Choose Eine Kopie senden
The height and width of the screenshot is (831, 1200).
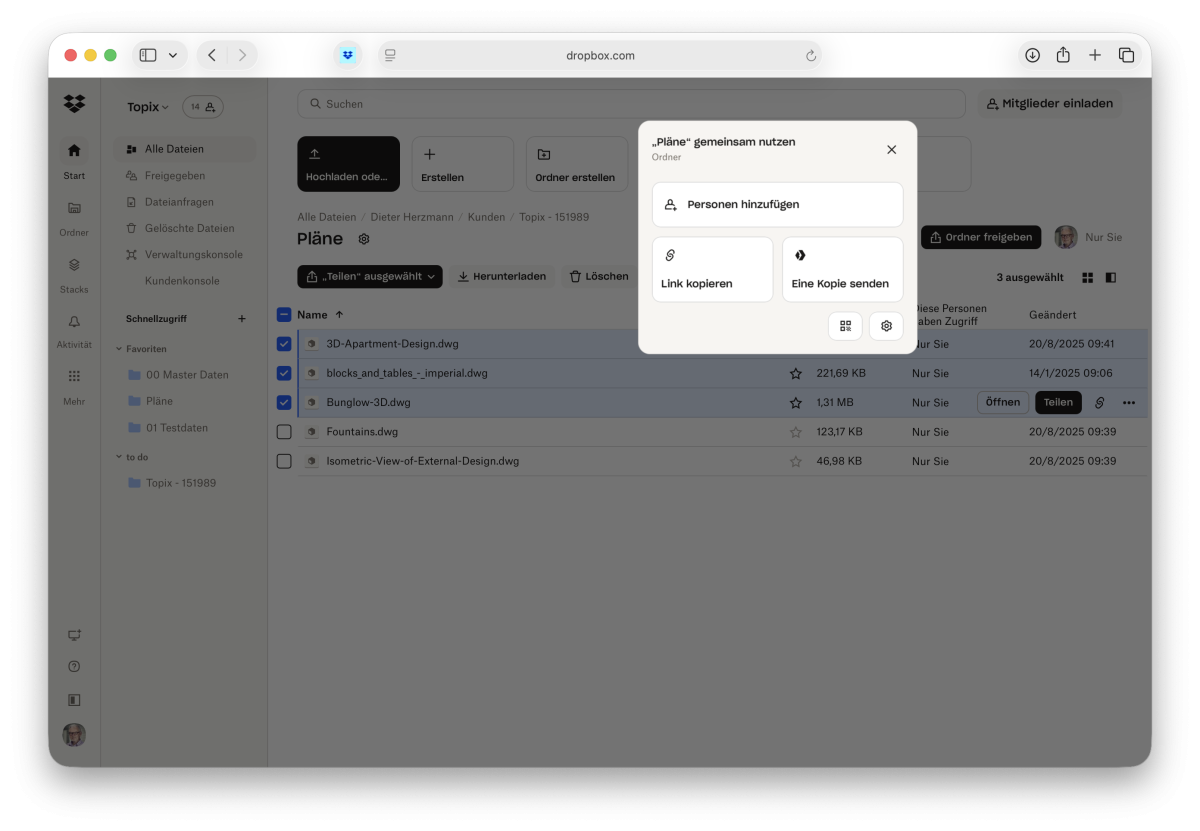pyautogui.click(x=843, y=269)
